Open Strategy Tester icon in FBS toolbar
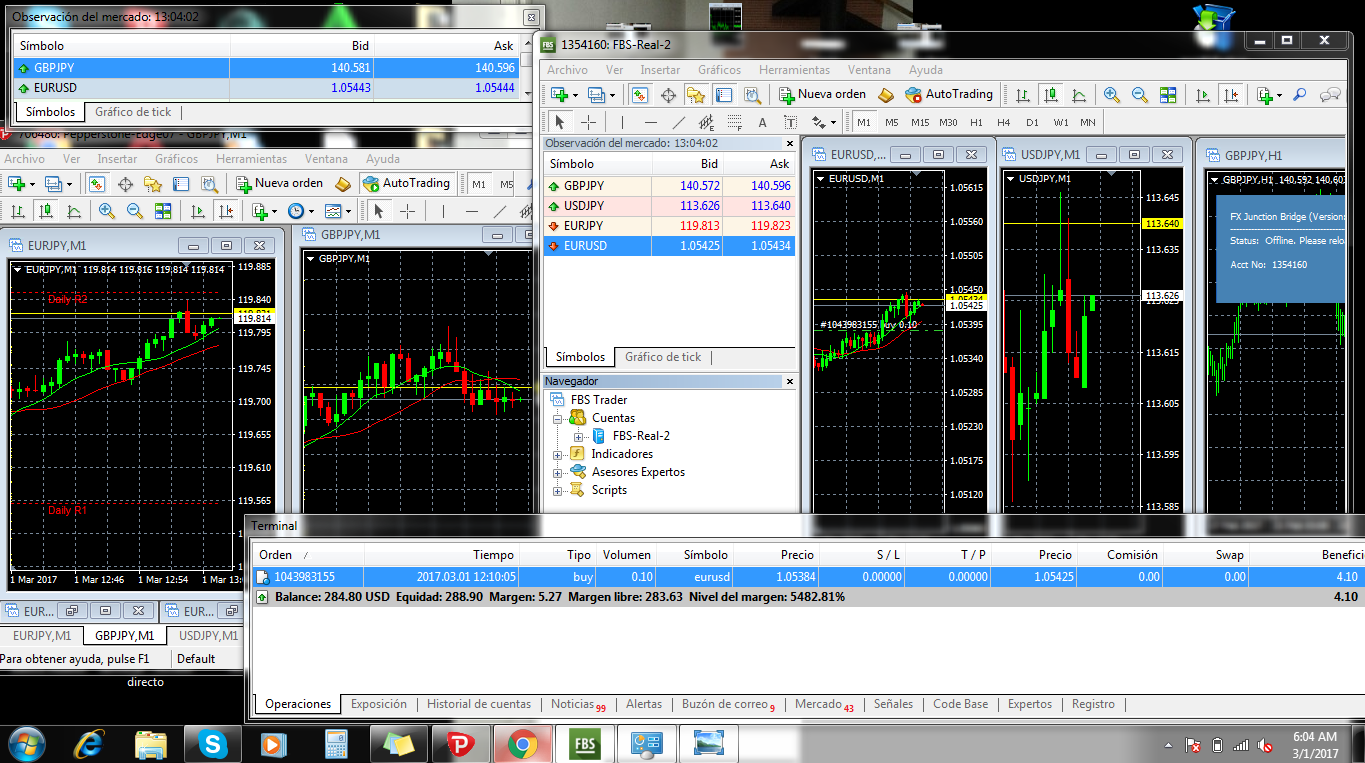The width and height of the screenshot is (1365, 763). pyautogui.click(x=752, y=94)
